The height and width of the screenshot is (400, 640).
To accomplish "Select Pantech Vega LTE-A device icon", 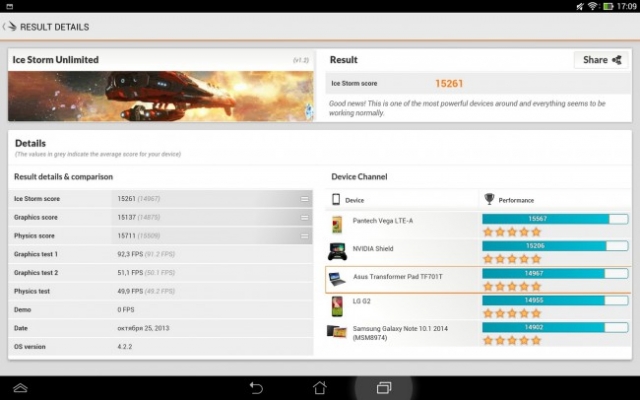I will (x=337, y=224).
